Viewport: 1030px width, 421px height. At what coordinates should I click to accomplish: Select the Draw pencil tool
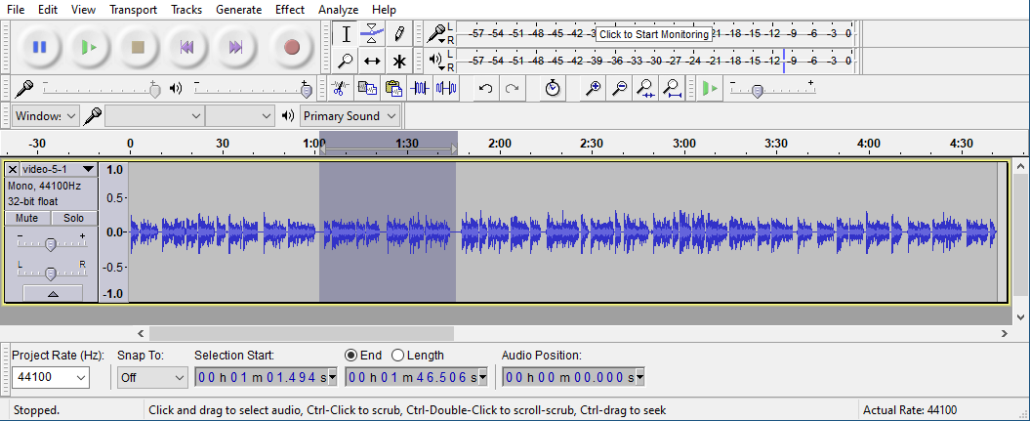point(399,34)
